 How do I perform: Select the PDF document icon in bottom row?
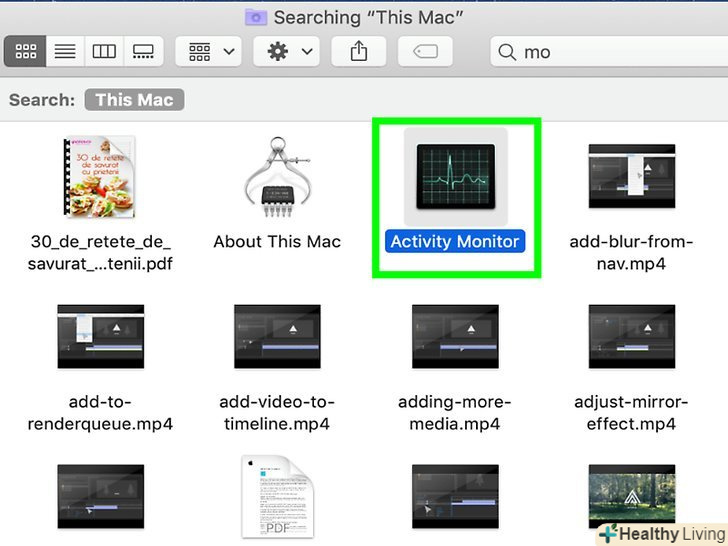(277, 497)
